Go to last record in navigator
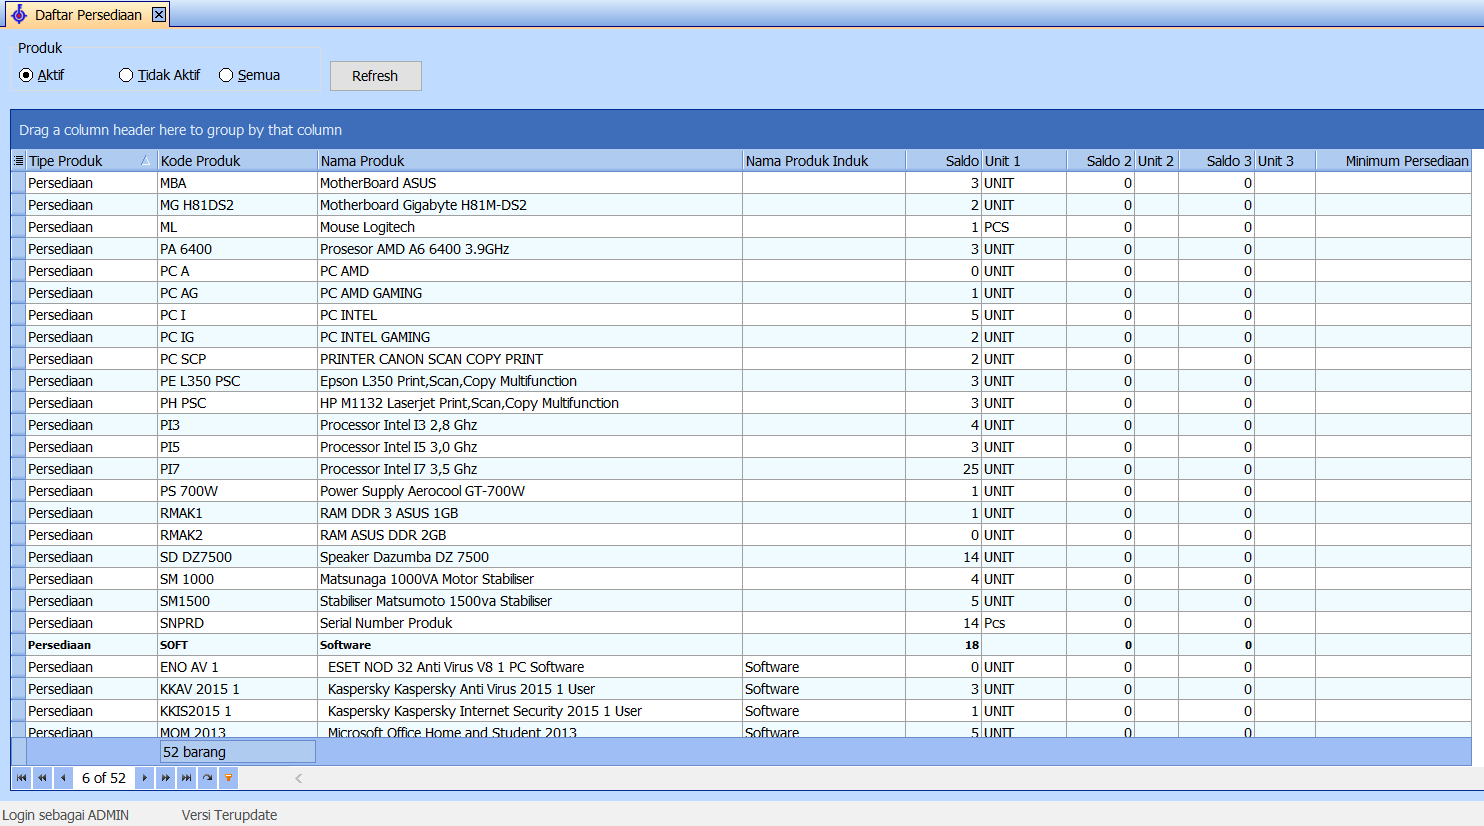 (187, 778)
